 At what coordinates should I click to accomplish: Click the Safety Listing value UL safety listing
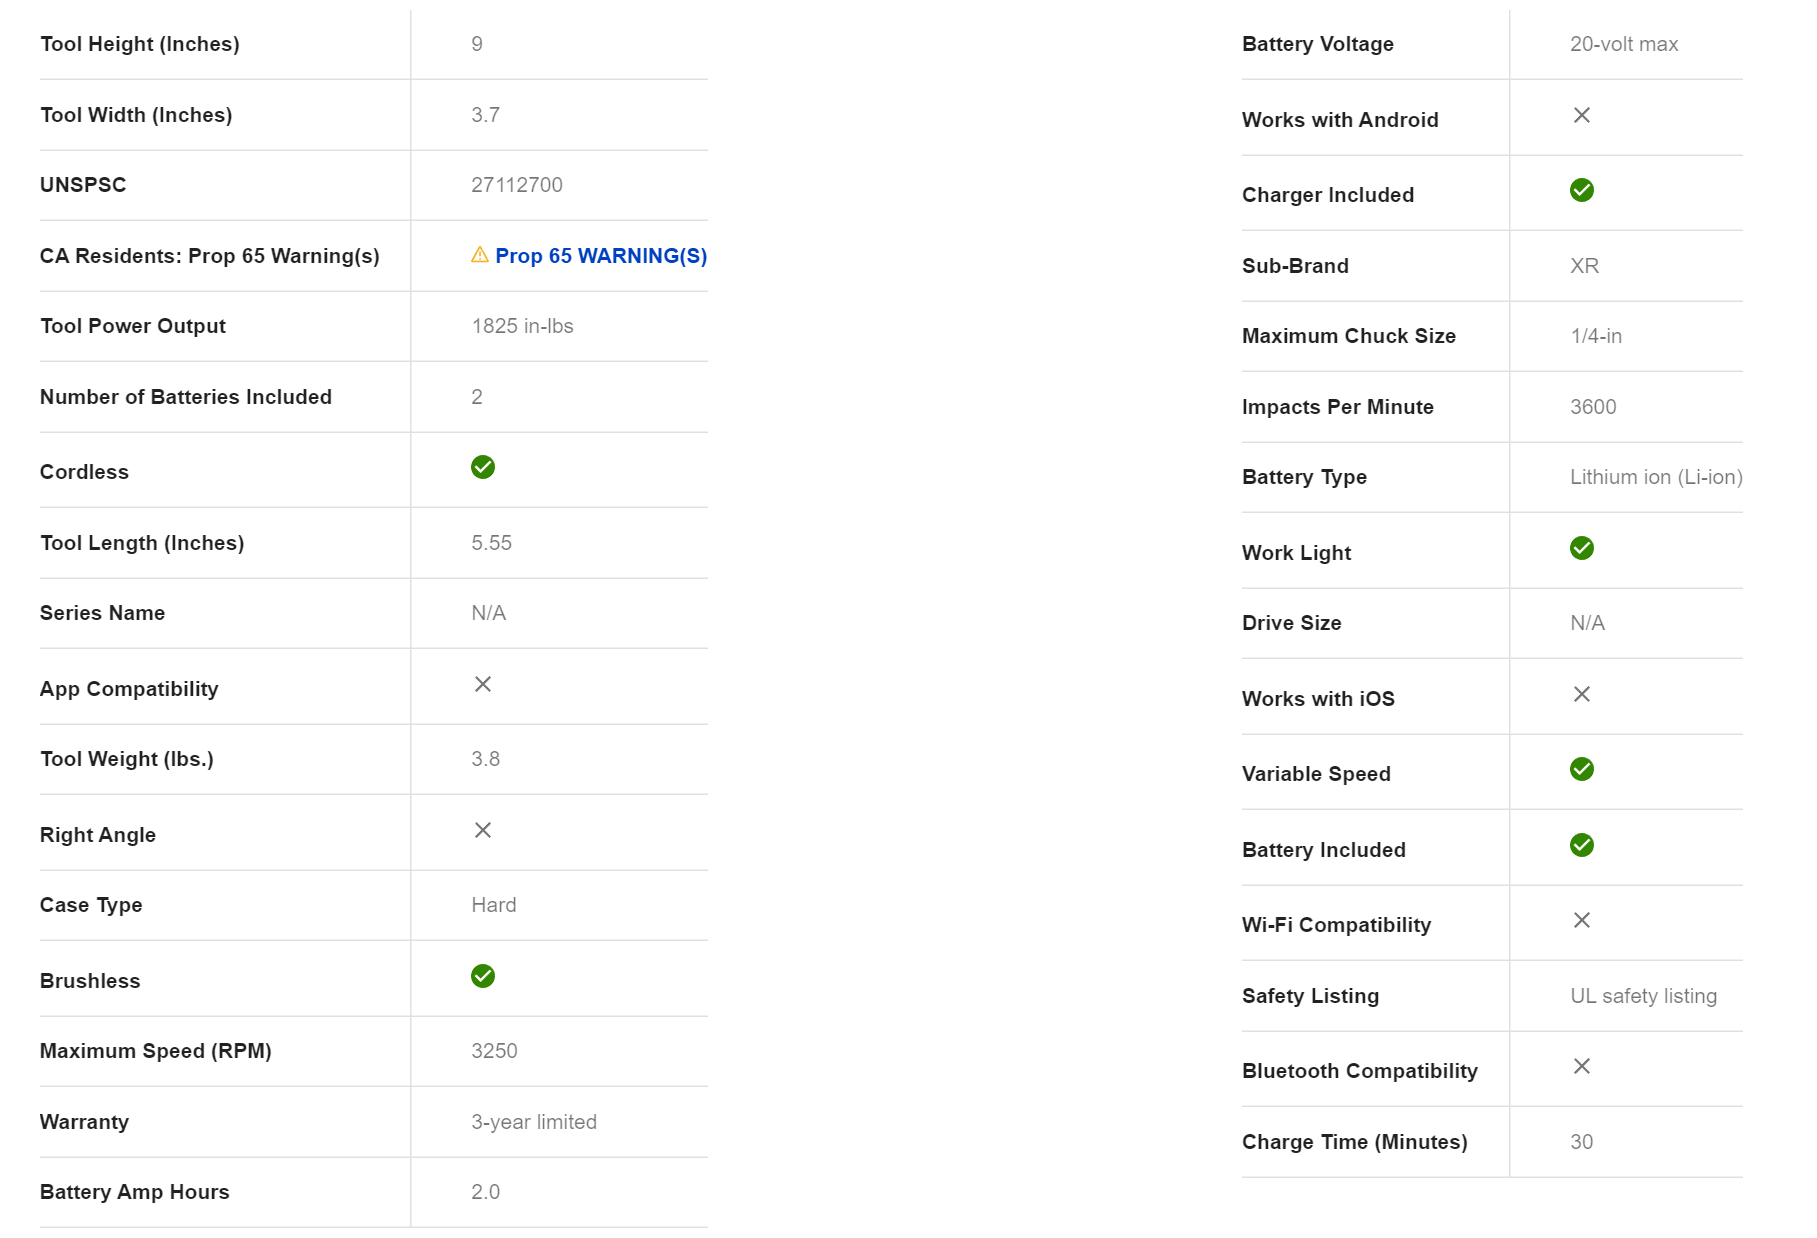tap(1643, 996)
